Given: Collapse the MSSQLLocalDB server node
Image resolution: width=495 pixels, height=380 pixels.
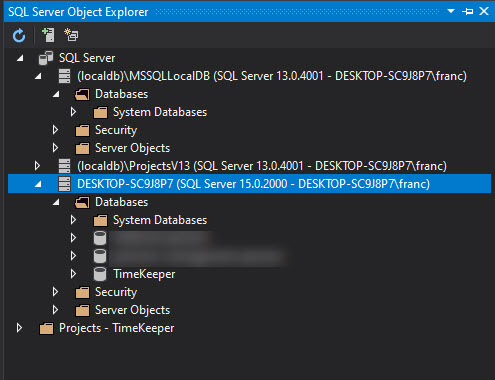Looking at the screenshot, I should tap(38, 76).
